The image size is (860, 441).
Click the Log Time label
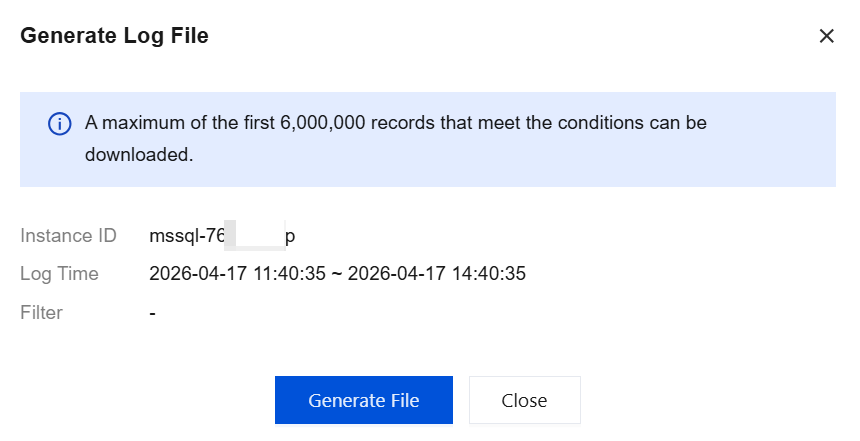click(59, 273)
